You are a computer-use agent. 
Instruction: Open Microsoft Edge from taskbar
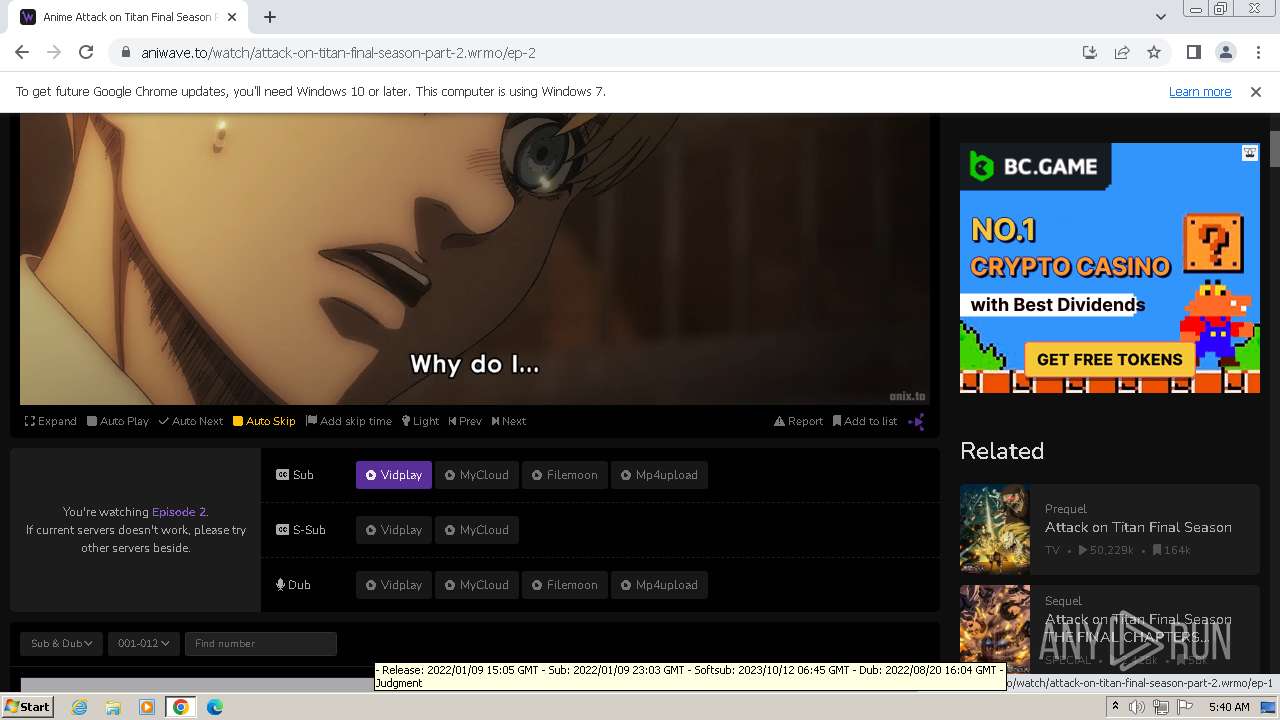215,707
